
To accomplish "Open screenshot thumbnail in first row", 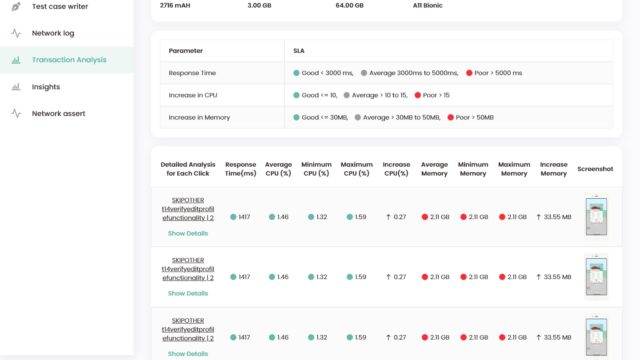I will (596, 216).
